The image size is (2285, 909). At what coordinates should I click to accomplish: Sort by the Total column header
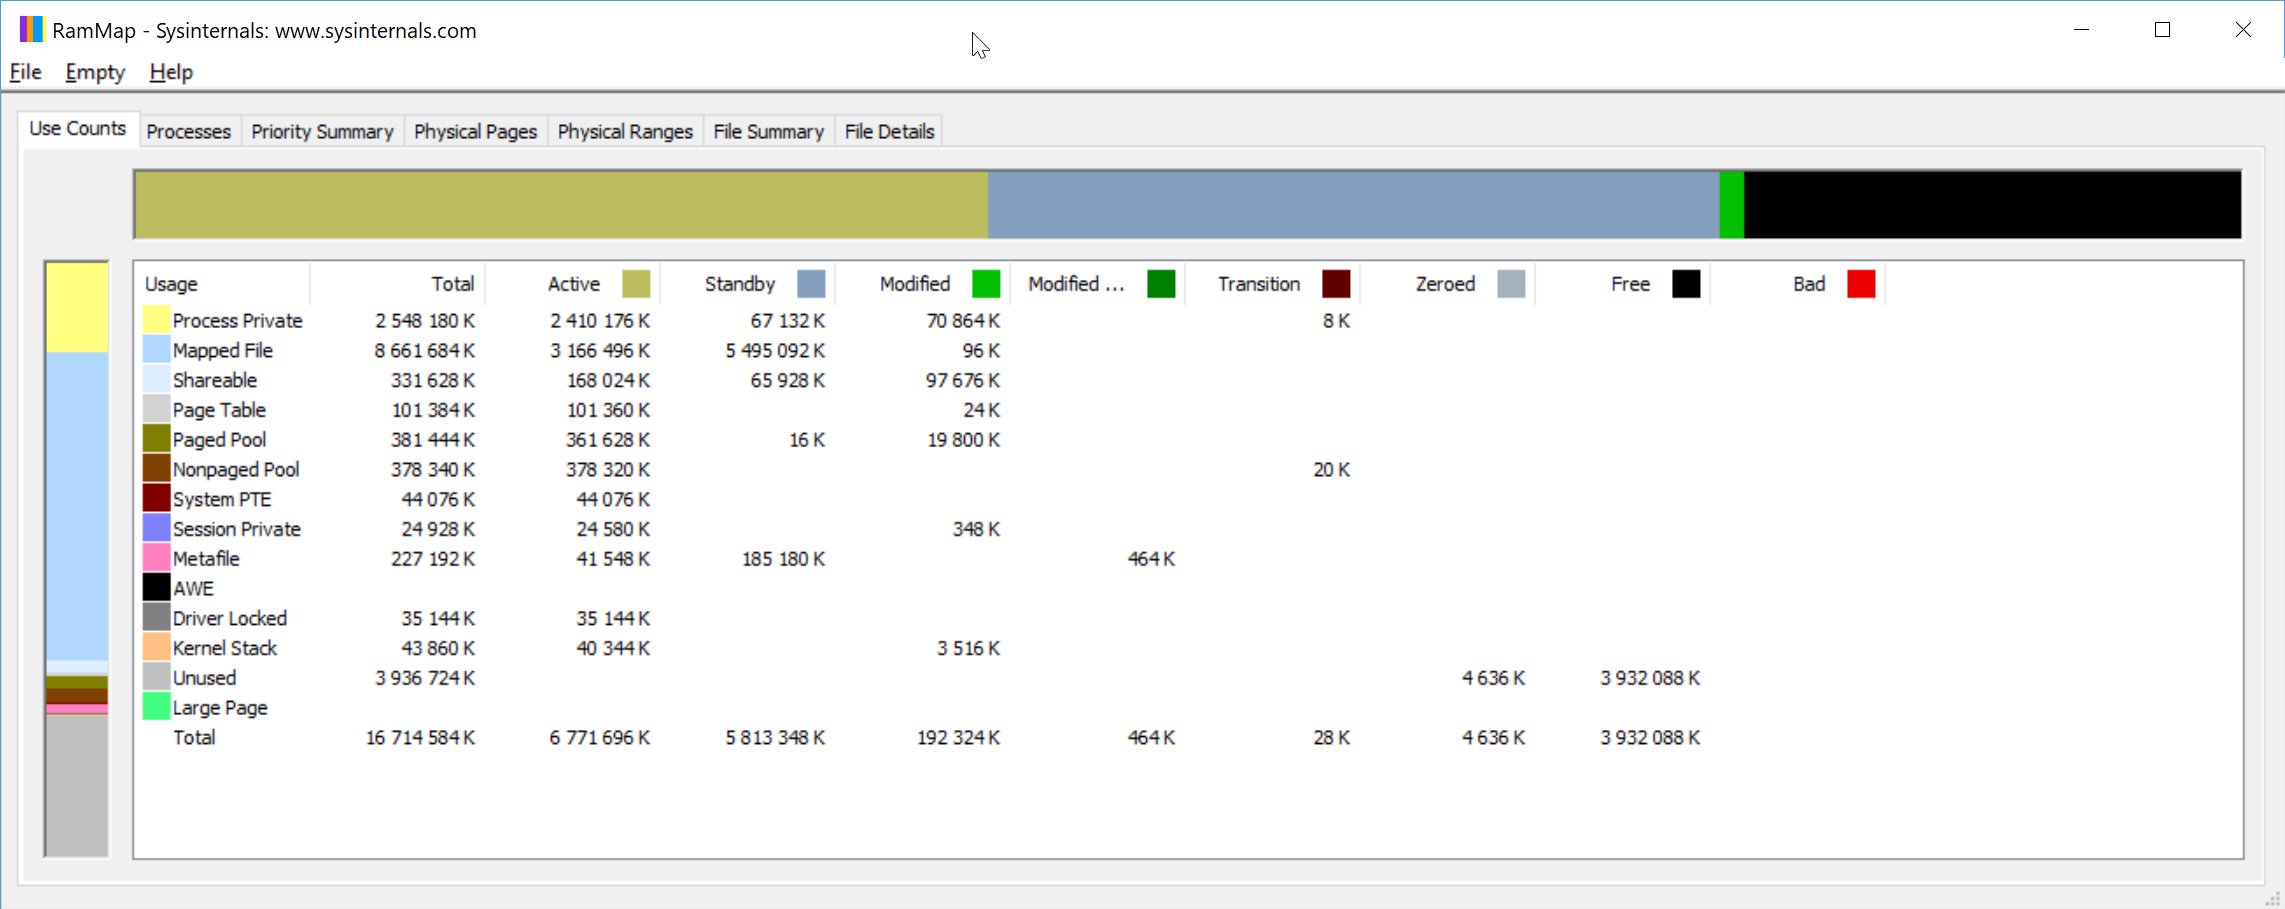point(397,284)
